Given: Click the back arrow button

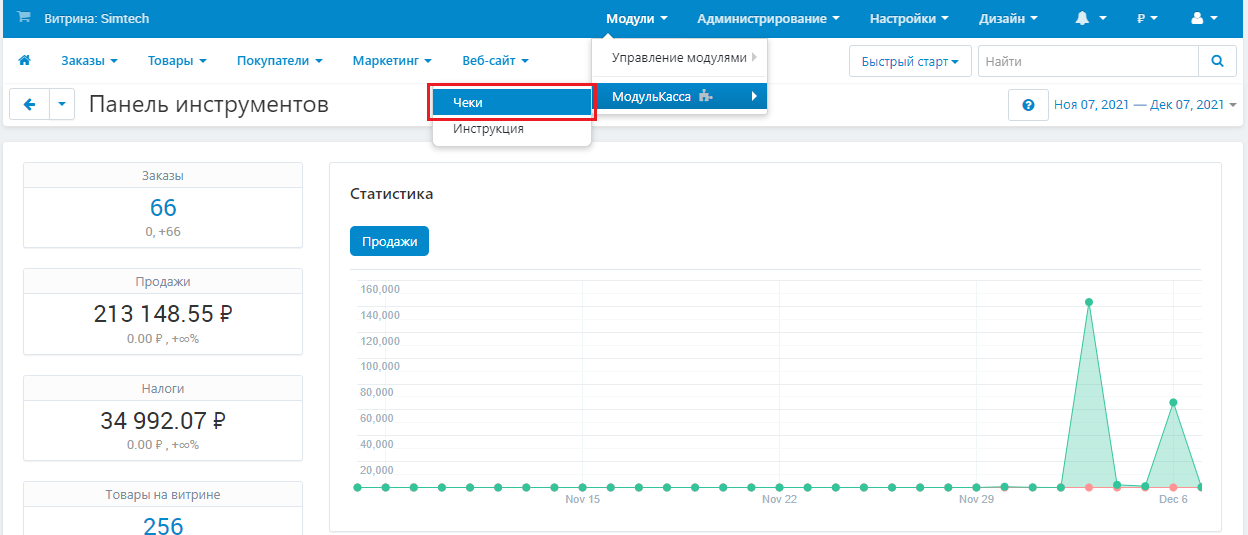Looking at the screenshot, I should click(29, 104).
